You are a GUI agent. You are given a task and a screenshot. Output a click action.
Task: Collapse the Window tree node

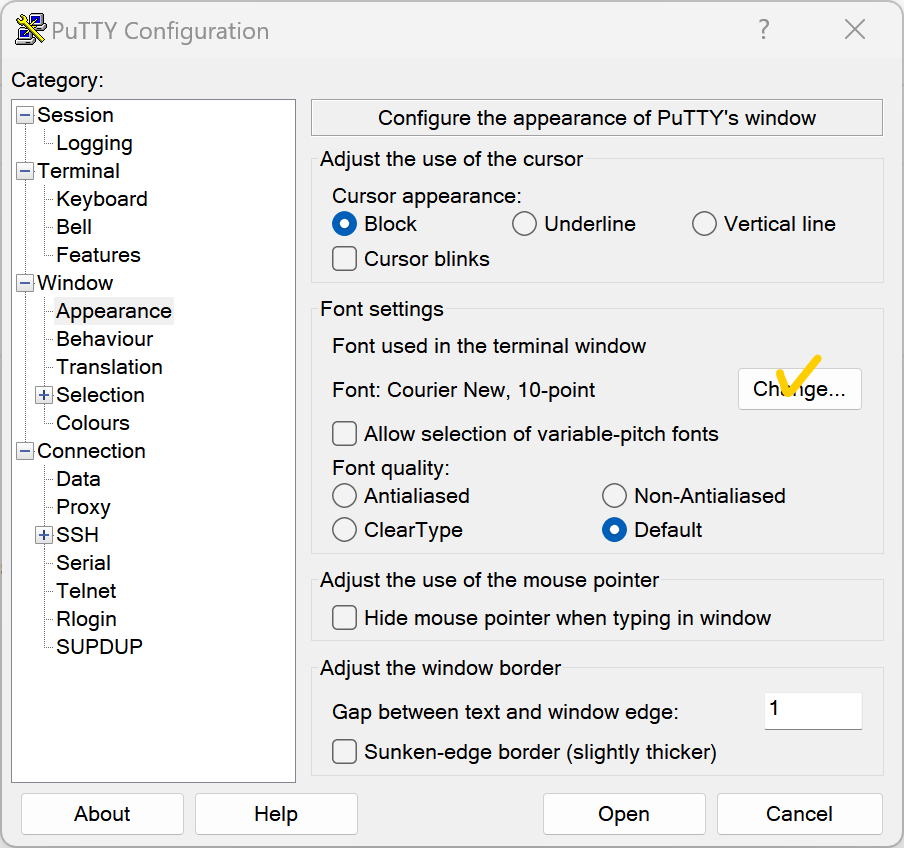click(x=25, y=283)
